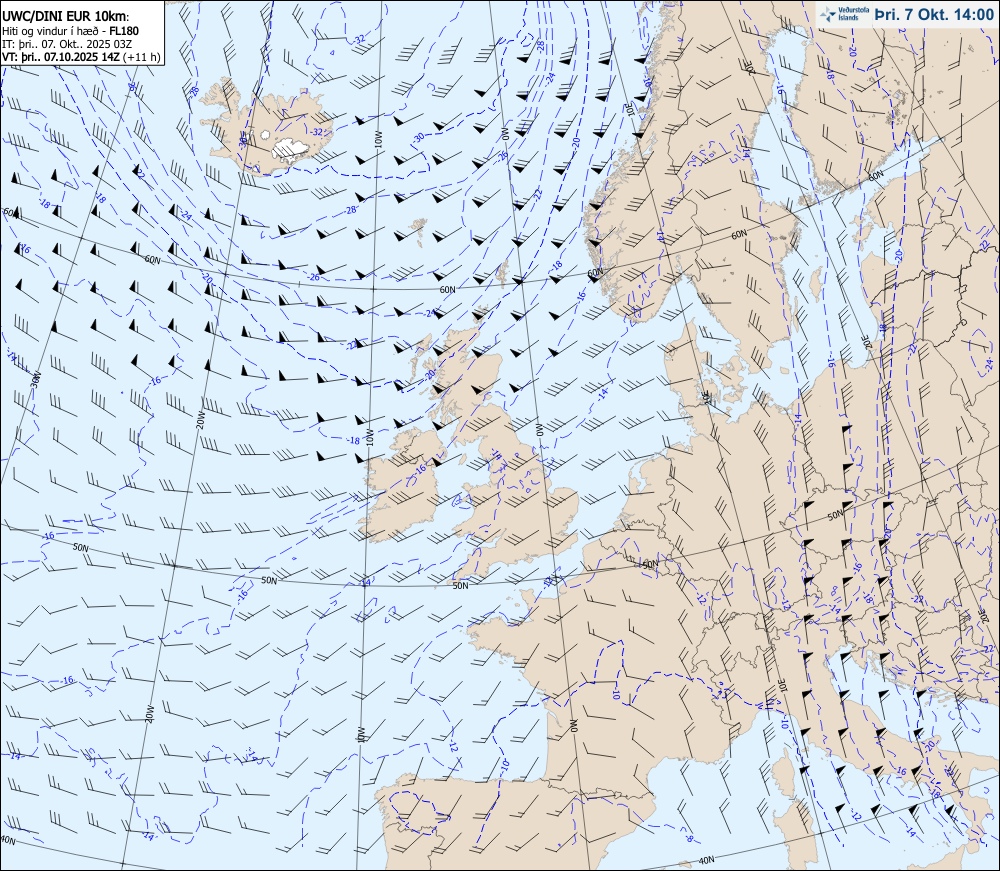Click the 'Hiti og vindur í hæð - FL180' line
Image resolution: width=1000 pixels, height=871 pixels.
point(70,31)
